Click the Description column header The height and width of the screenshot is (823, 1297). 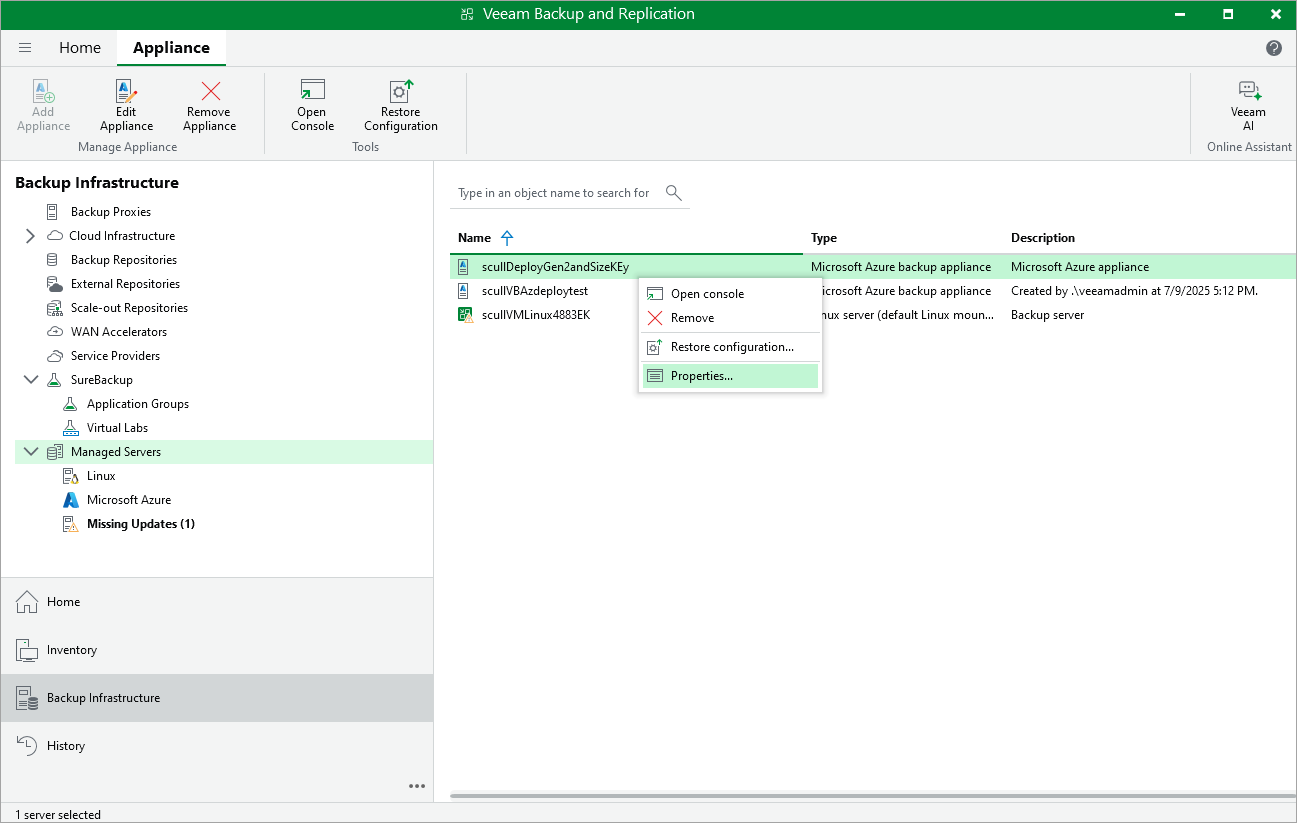pos(1043,238)
